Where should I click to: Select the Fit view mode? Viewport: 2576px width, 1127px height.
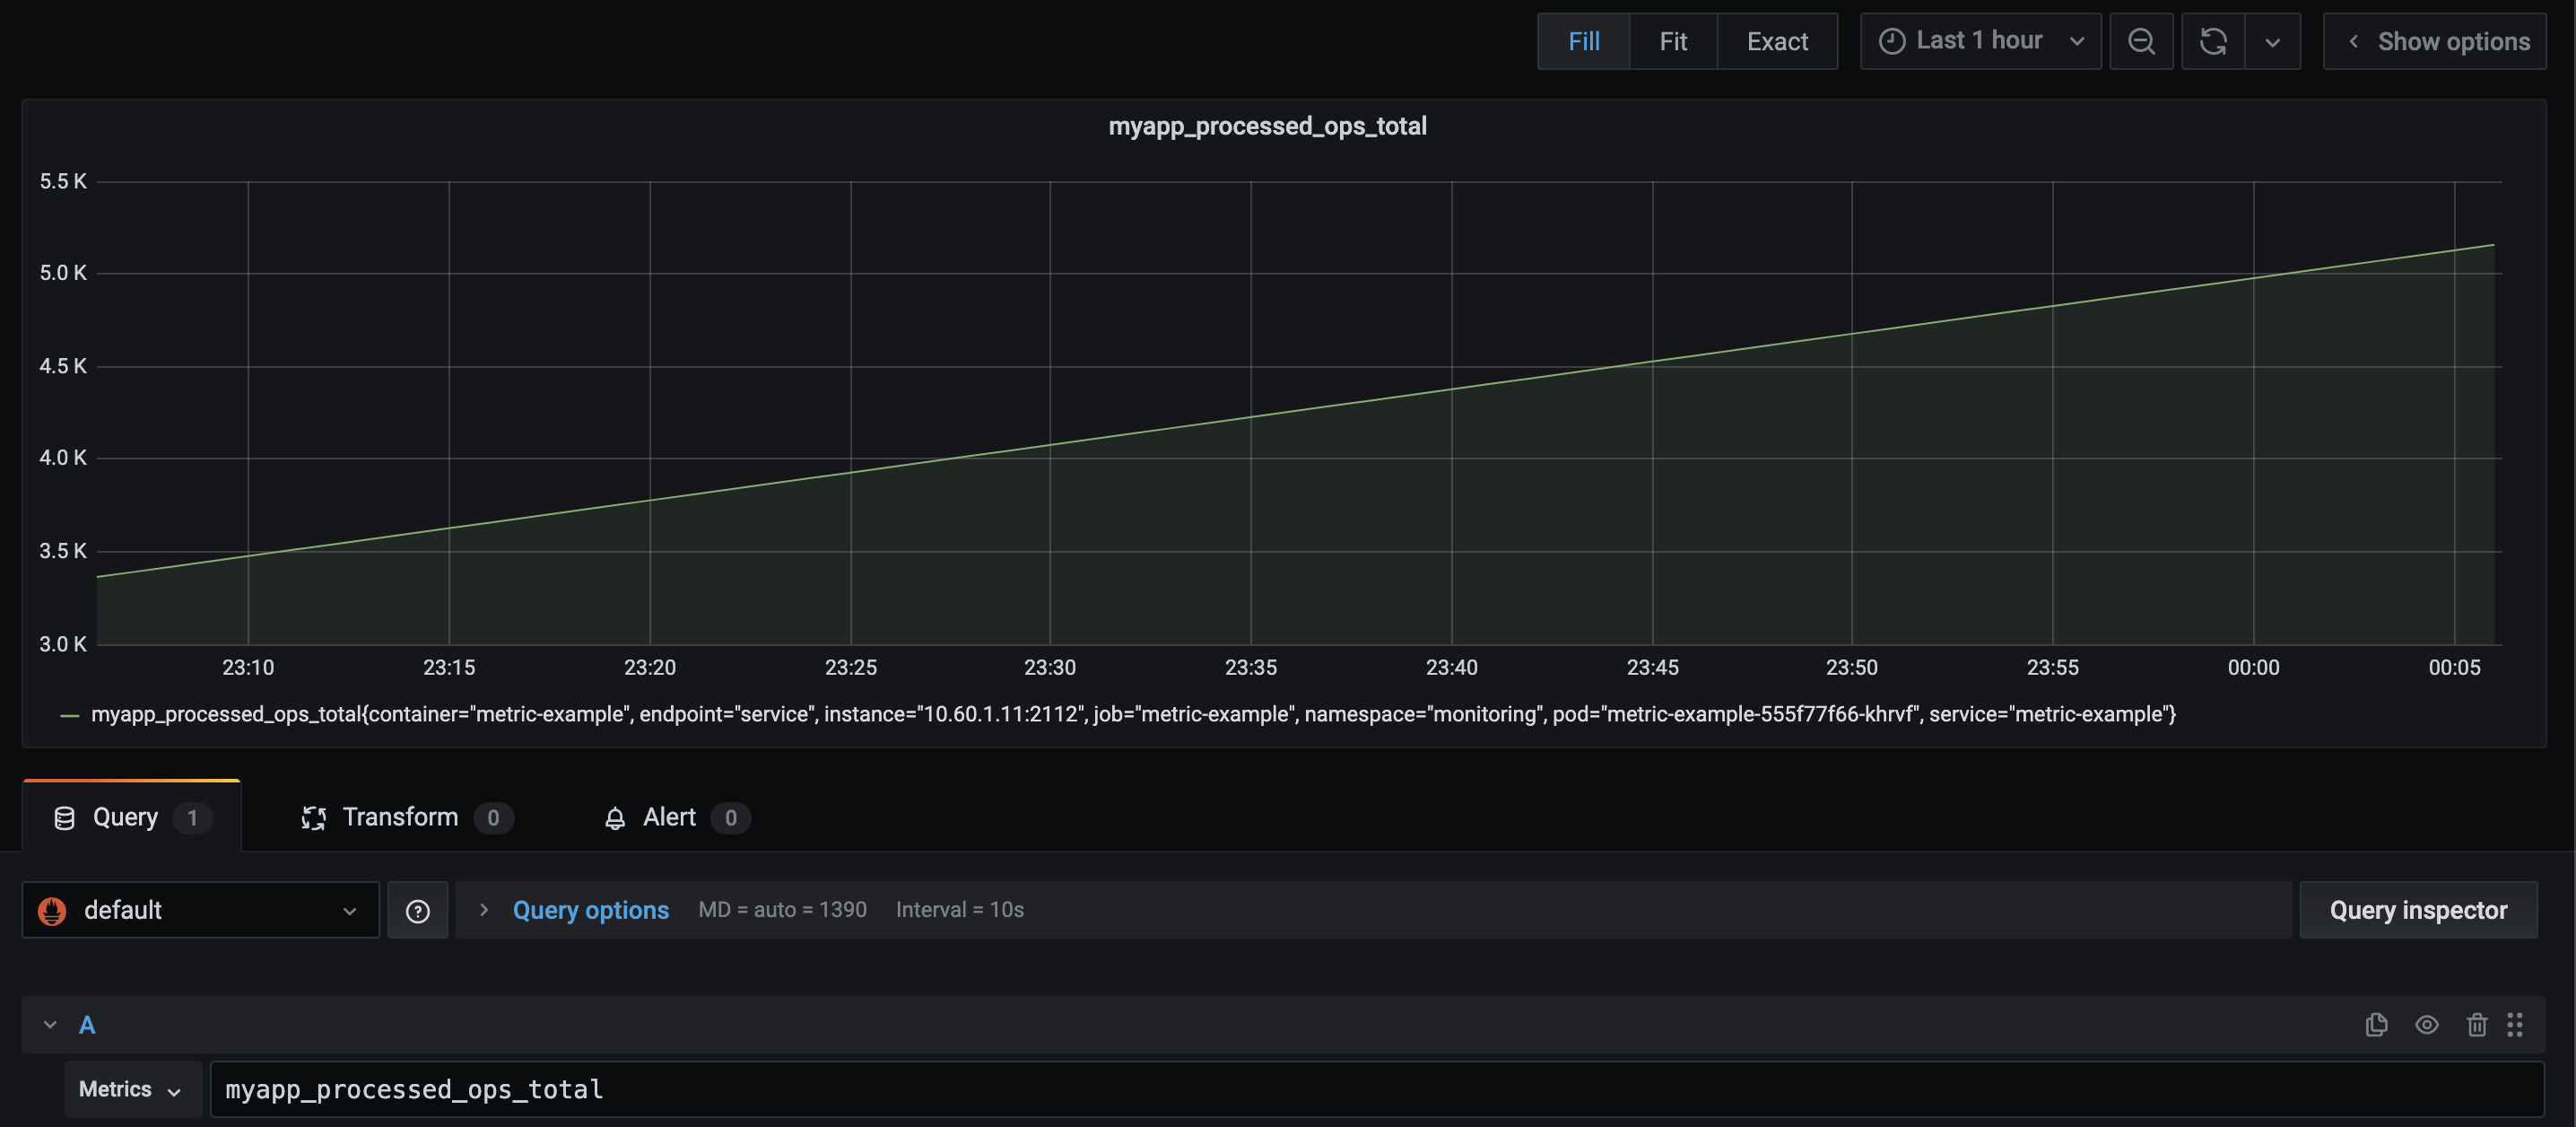[x=1673, y=41]
